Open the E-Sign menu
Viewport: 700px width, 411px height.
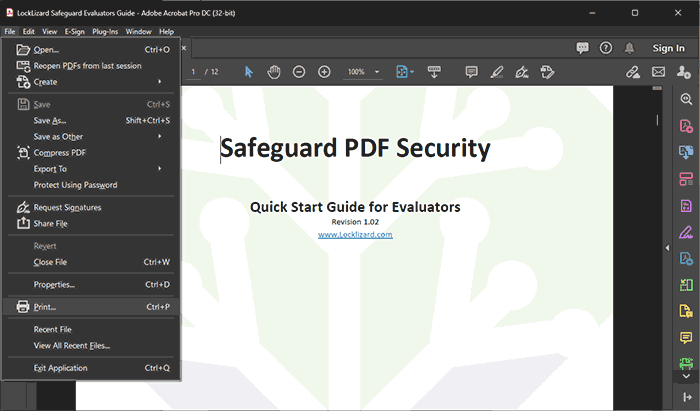click(x=74, y=32)
